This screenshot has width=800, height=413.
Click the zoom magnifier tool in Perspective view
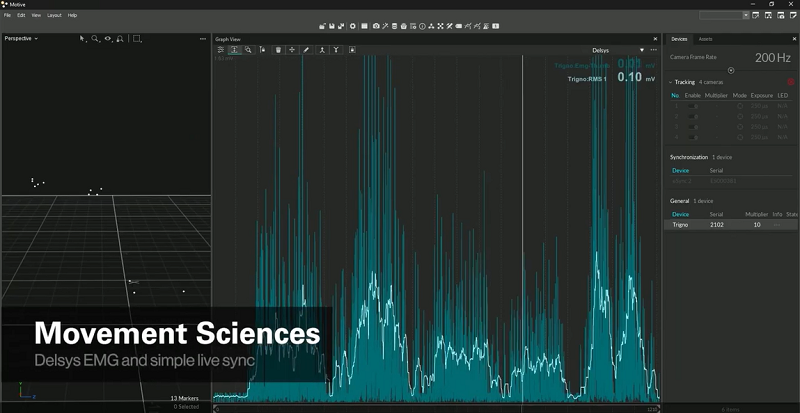pyautogui.click(x=96, y=38)
